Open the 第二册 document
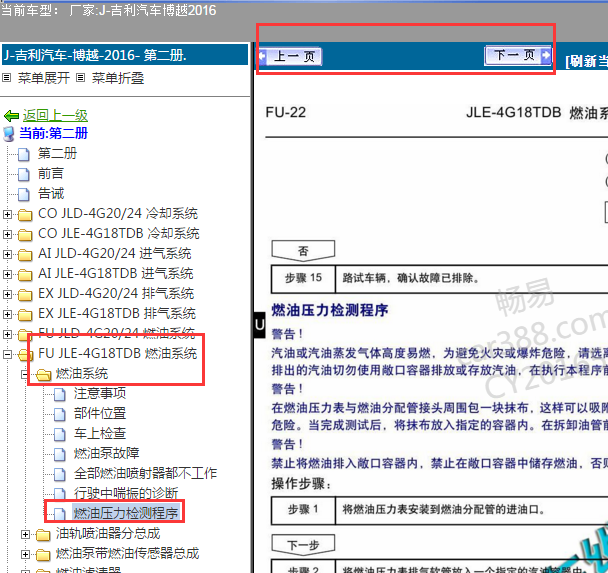Viewport: 608px width, 573px height. click(x=57, y=154)
